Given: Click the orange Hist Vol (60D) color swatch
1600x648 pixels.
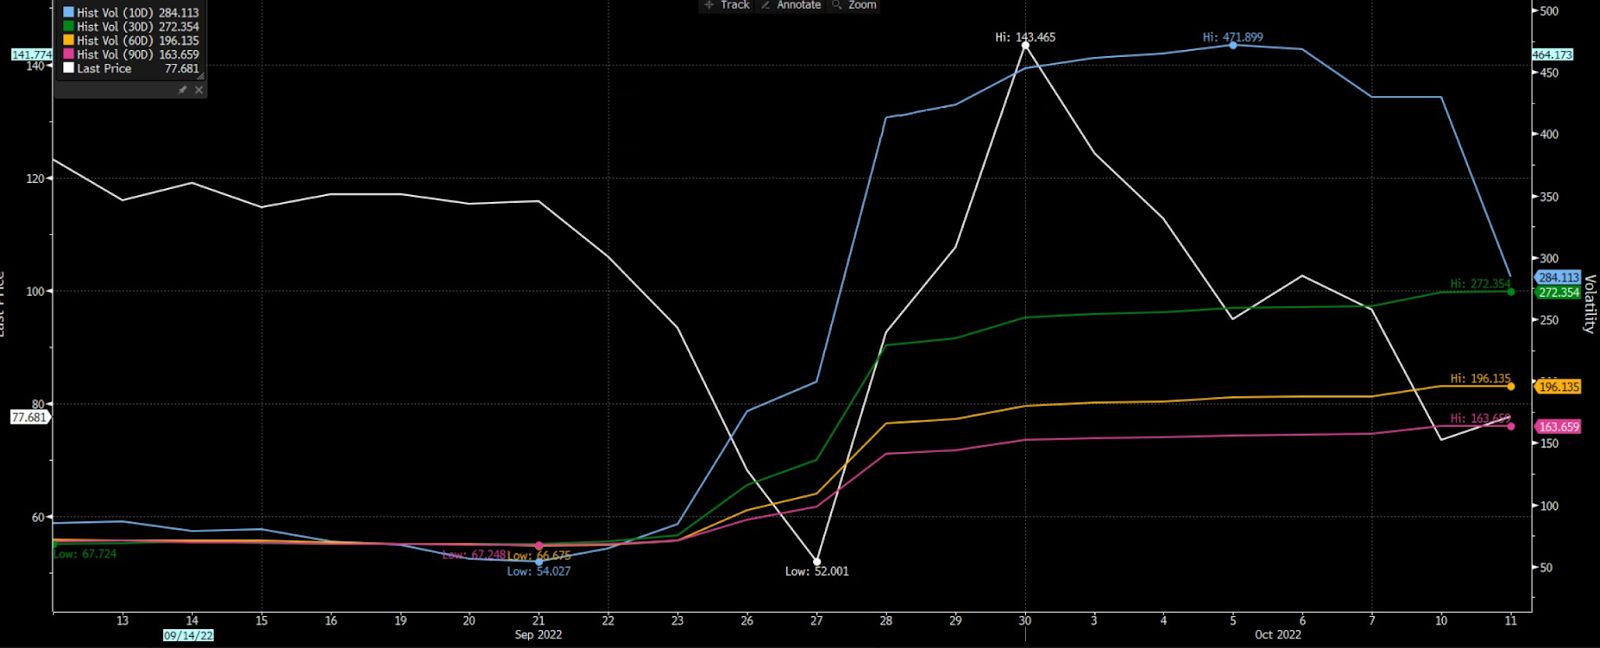Looking at the screenshot, I should [x=69, y=41].
